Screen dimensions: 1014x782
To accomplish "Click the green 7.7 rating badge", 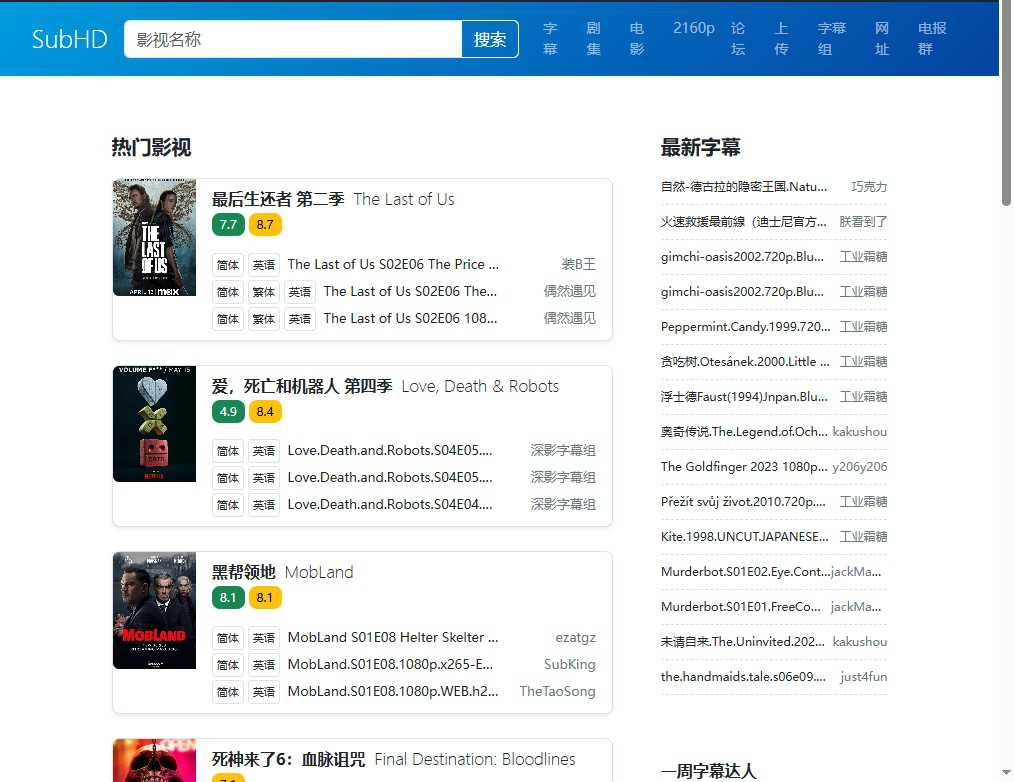I will coord(228,225).
